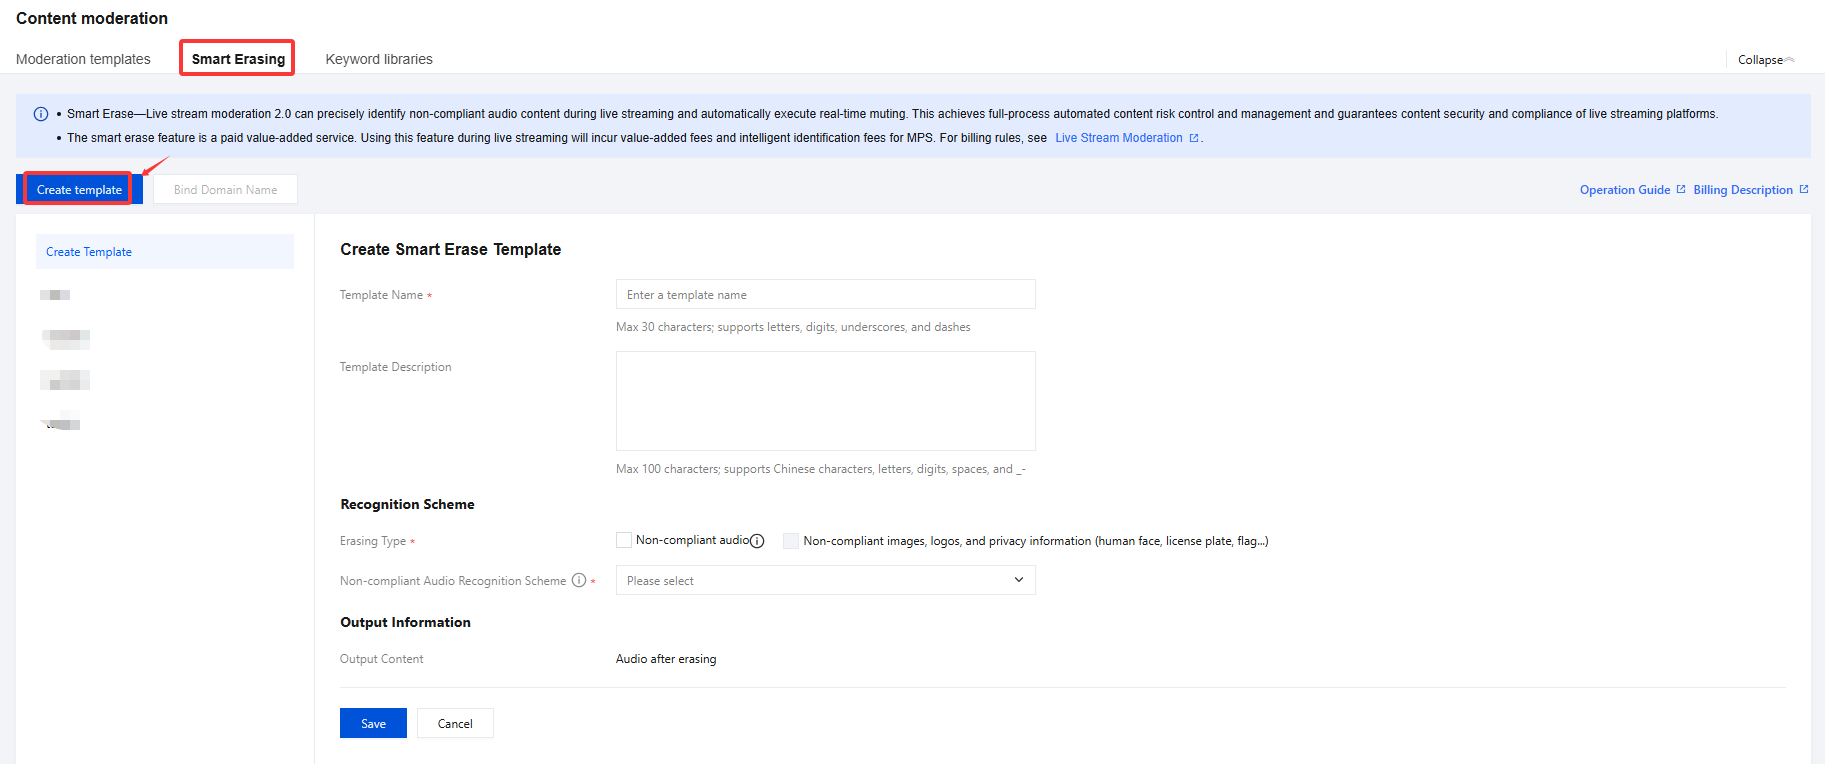Click the external-link icon beside Billing Description
The height and width of the screenshot is (764, 1825).
(1804, 189)
